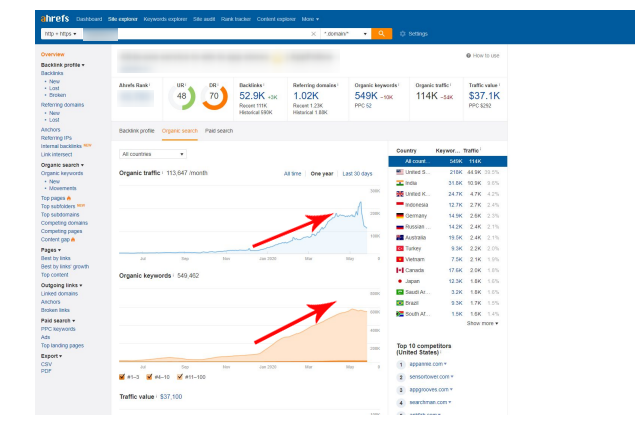This screenshot has width=635, height=442.
Task: Click the India flag icon
Action: (x=400, y=183)
